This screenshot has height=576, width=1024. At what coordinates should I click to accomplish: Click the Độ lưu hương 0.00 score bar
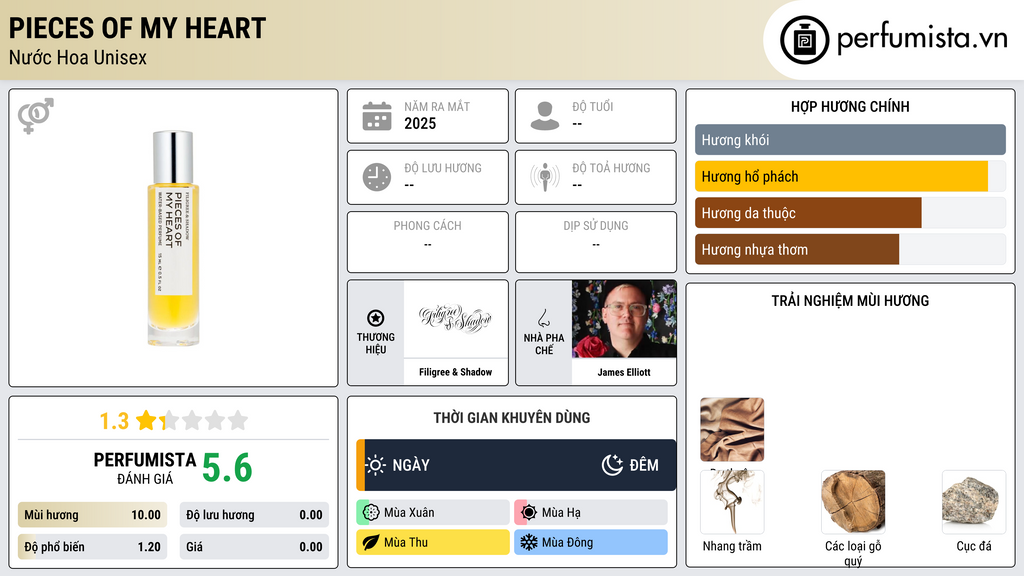[254, 515]
